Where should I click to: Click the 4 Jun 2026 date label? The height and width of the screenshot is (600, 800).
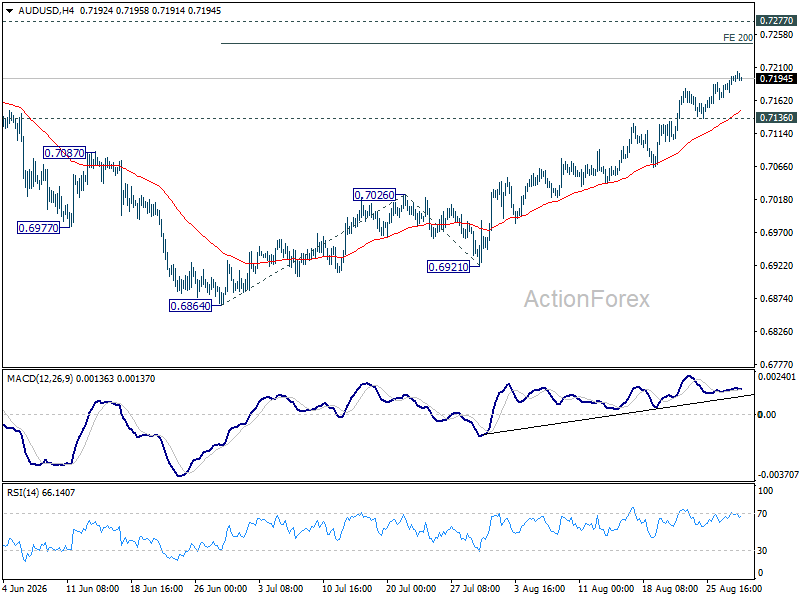tap(25, 589)
